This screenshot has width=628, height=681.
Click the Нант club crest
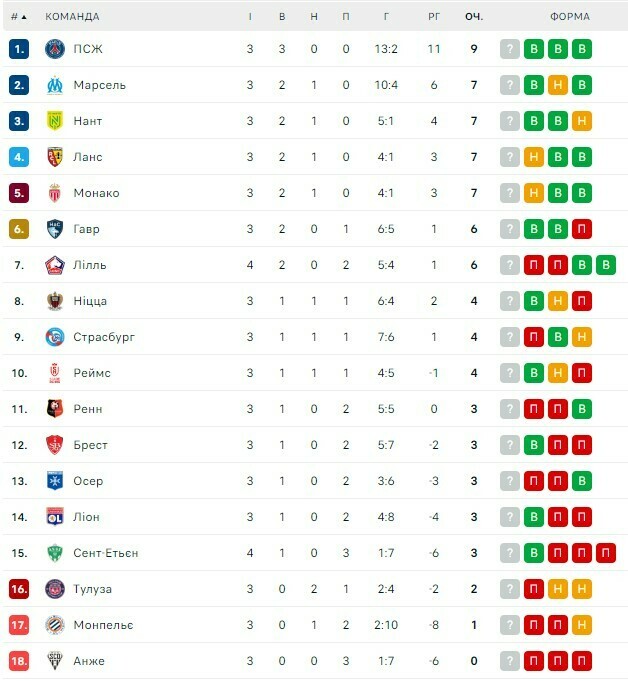coord(55,121)
